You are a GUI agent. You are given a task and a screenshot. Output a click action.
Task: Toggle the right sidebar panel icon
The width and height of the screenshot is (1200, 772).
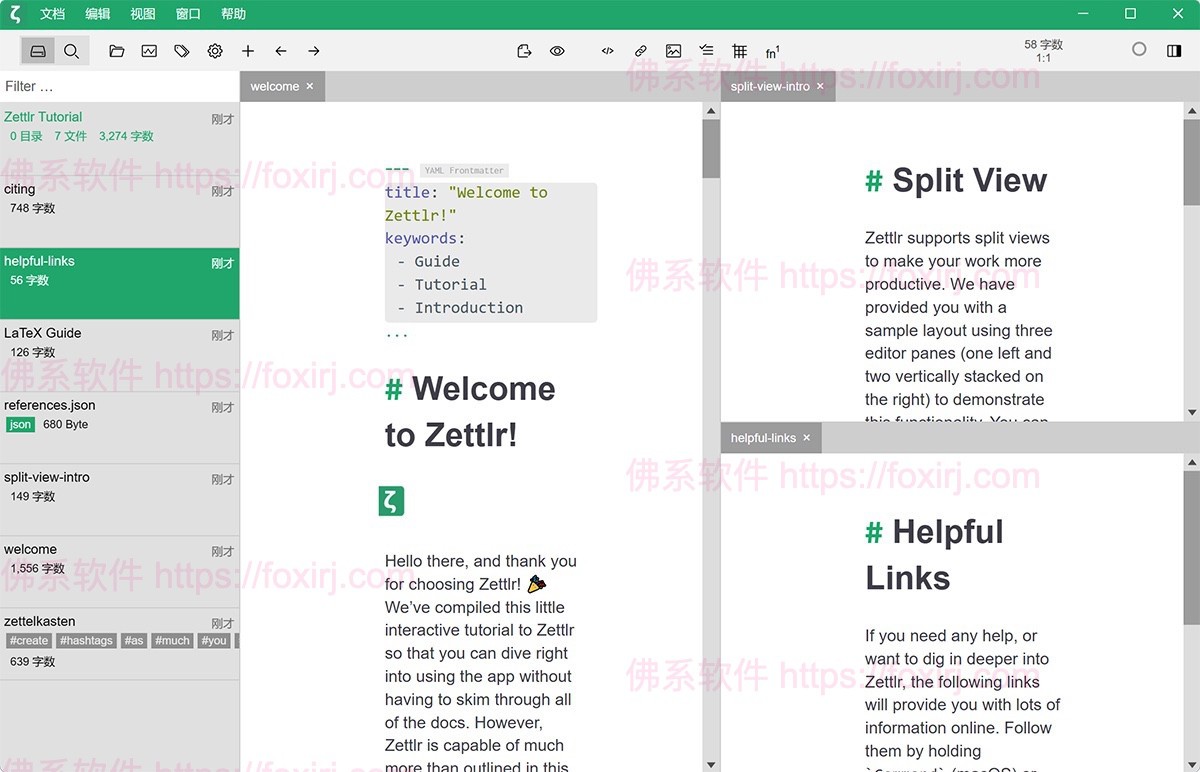(1174, 50)
